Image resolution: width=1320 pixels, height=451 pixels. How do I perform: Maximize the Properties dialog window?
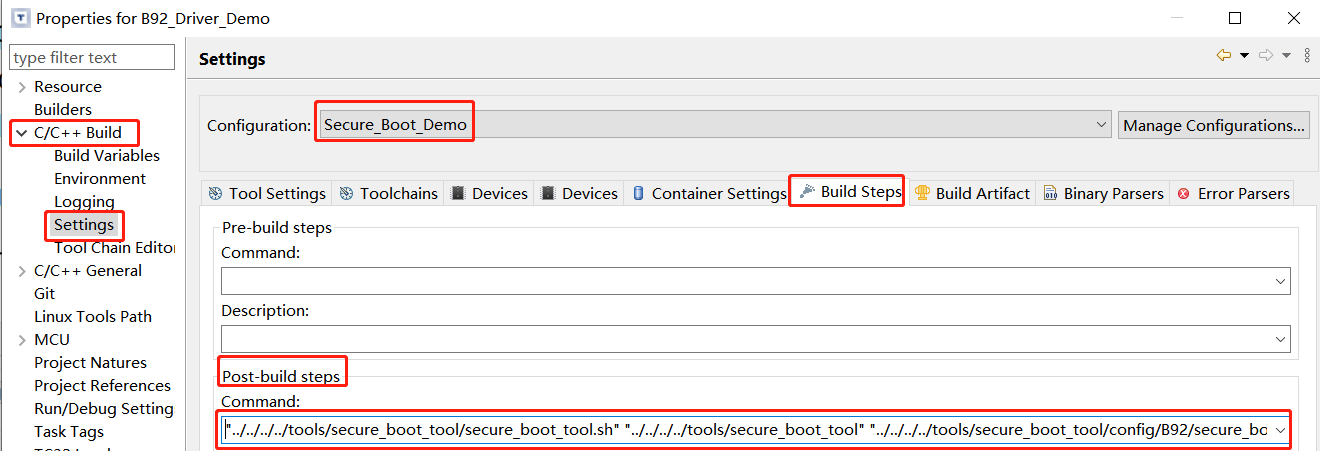pyautogui.click(x=1235, y=18)
